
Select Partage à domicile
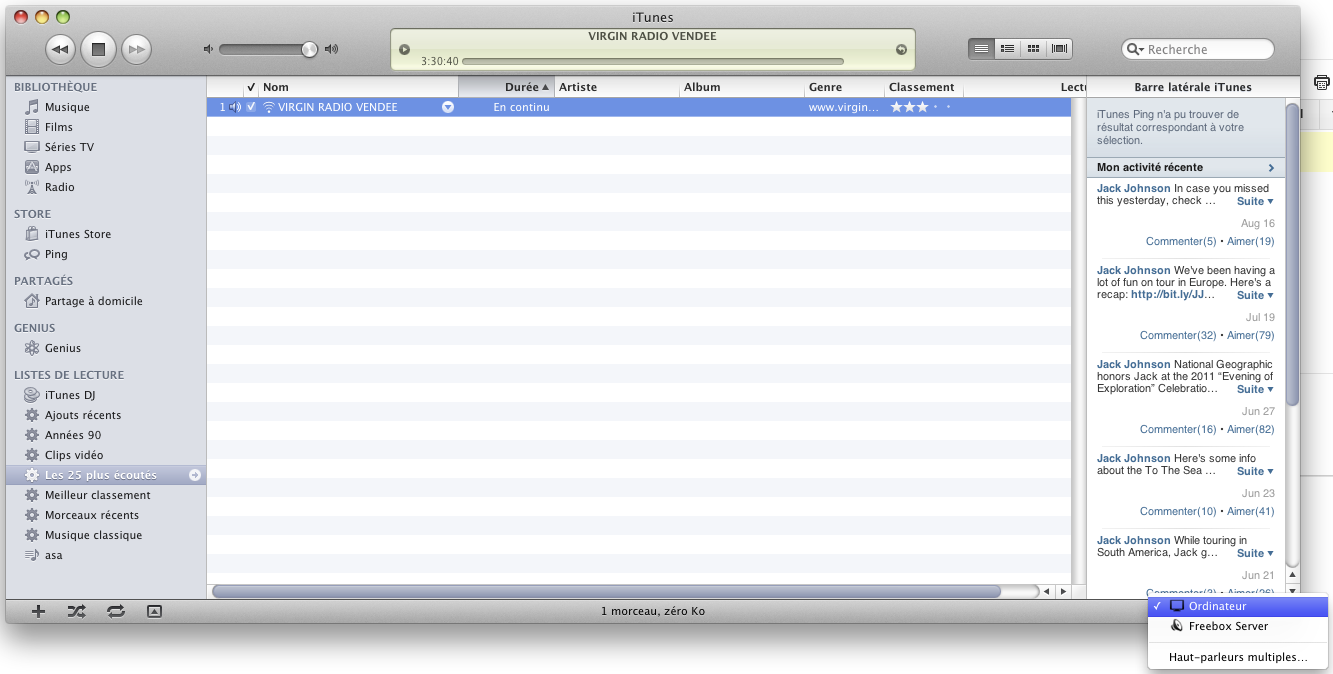click(x=94, y=301)
